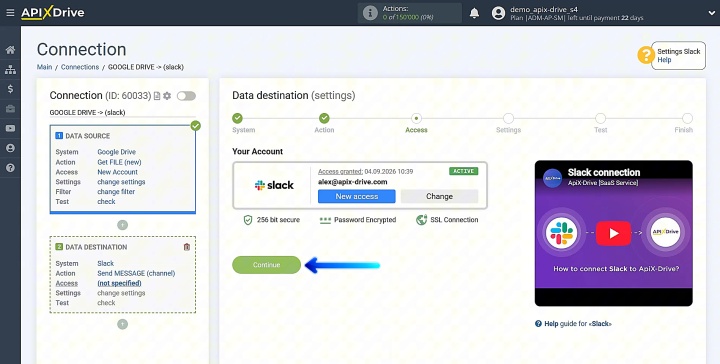Open New Account access link
The image size is (720, 364).
click(118, 172)
